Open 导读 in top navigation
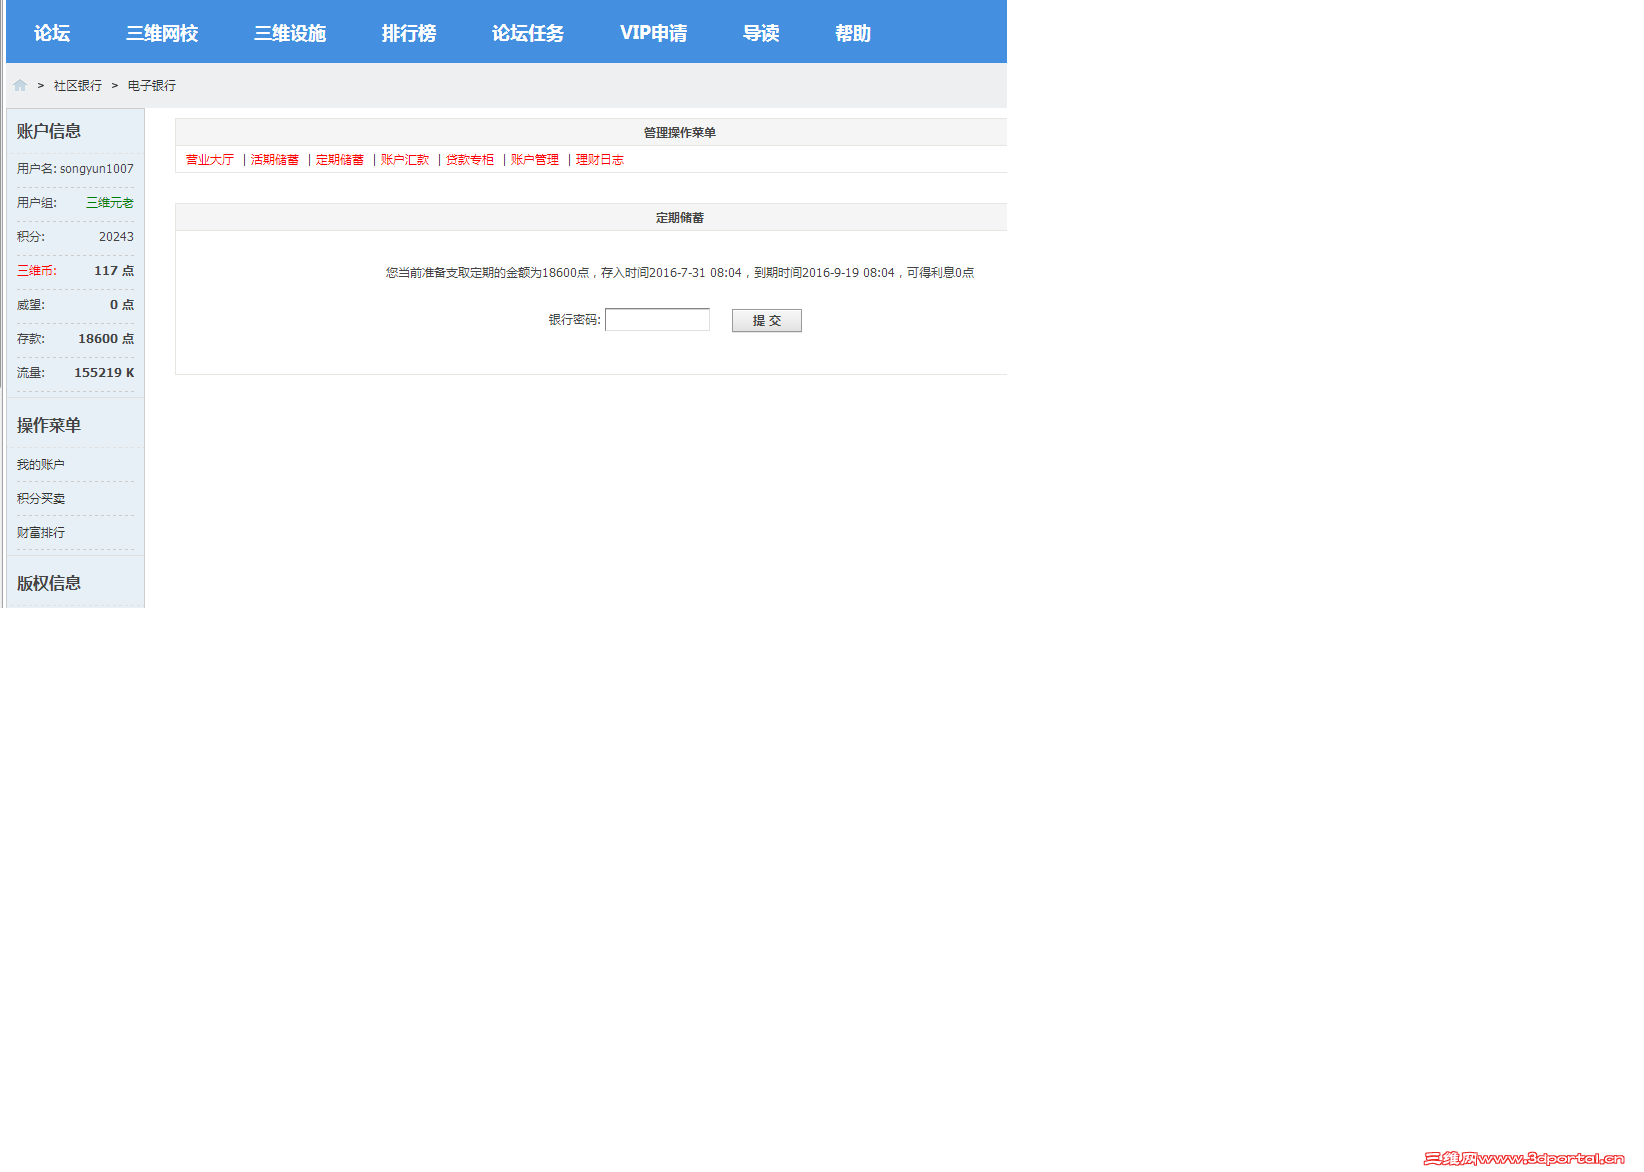Viewport: 1644px width, 1172px height. [761, 33]
